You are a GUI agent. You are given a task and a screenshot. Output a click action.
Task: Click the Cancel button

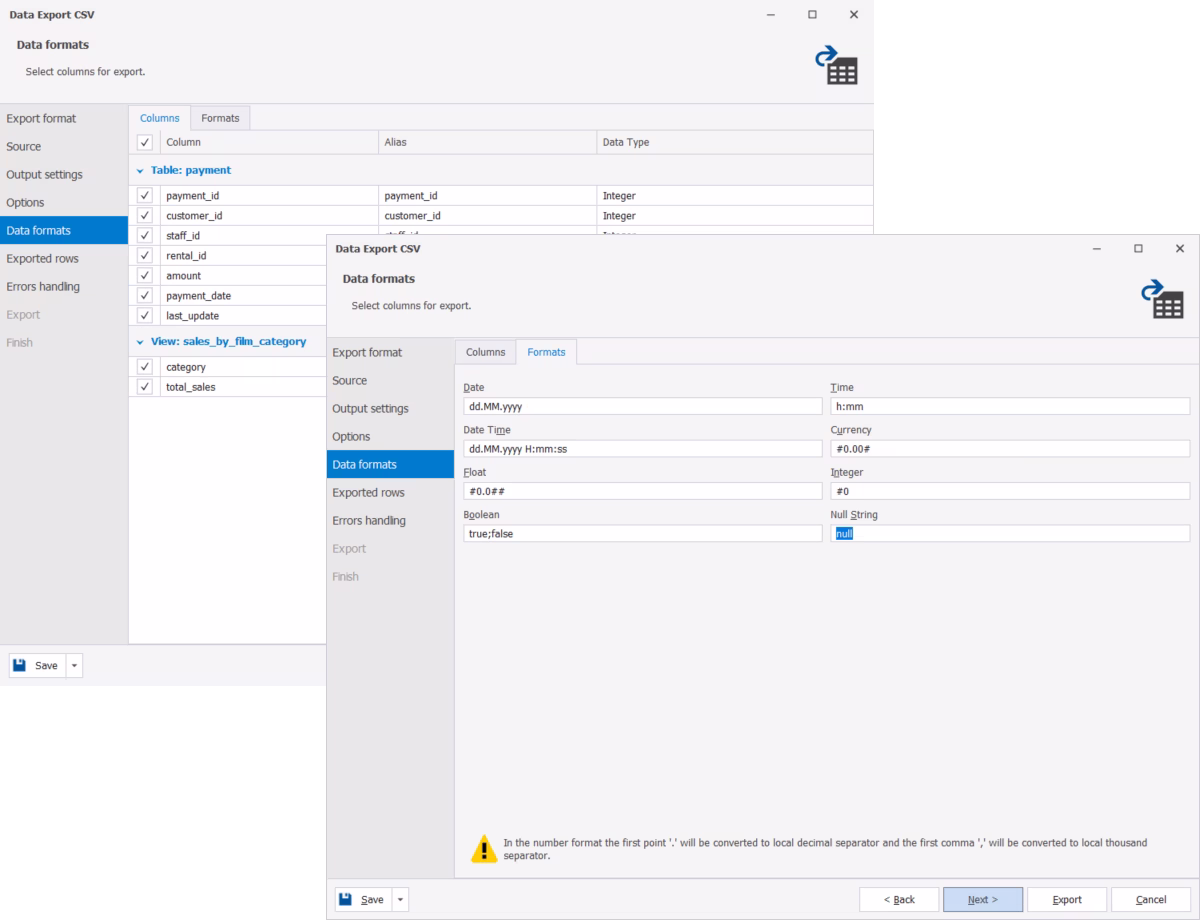[x=1151, y=899]
